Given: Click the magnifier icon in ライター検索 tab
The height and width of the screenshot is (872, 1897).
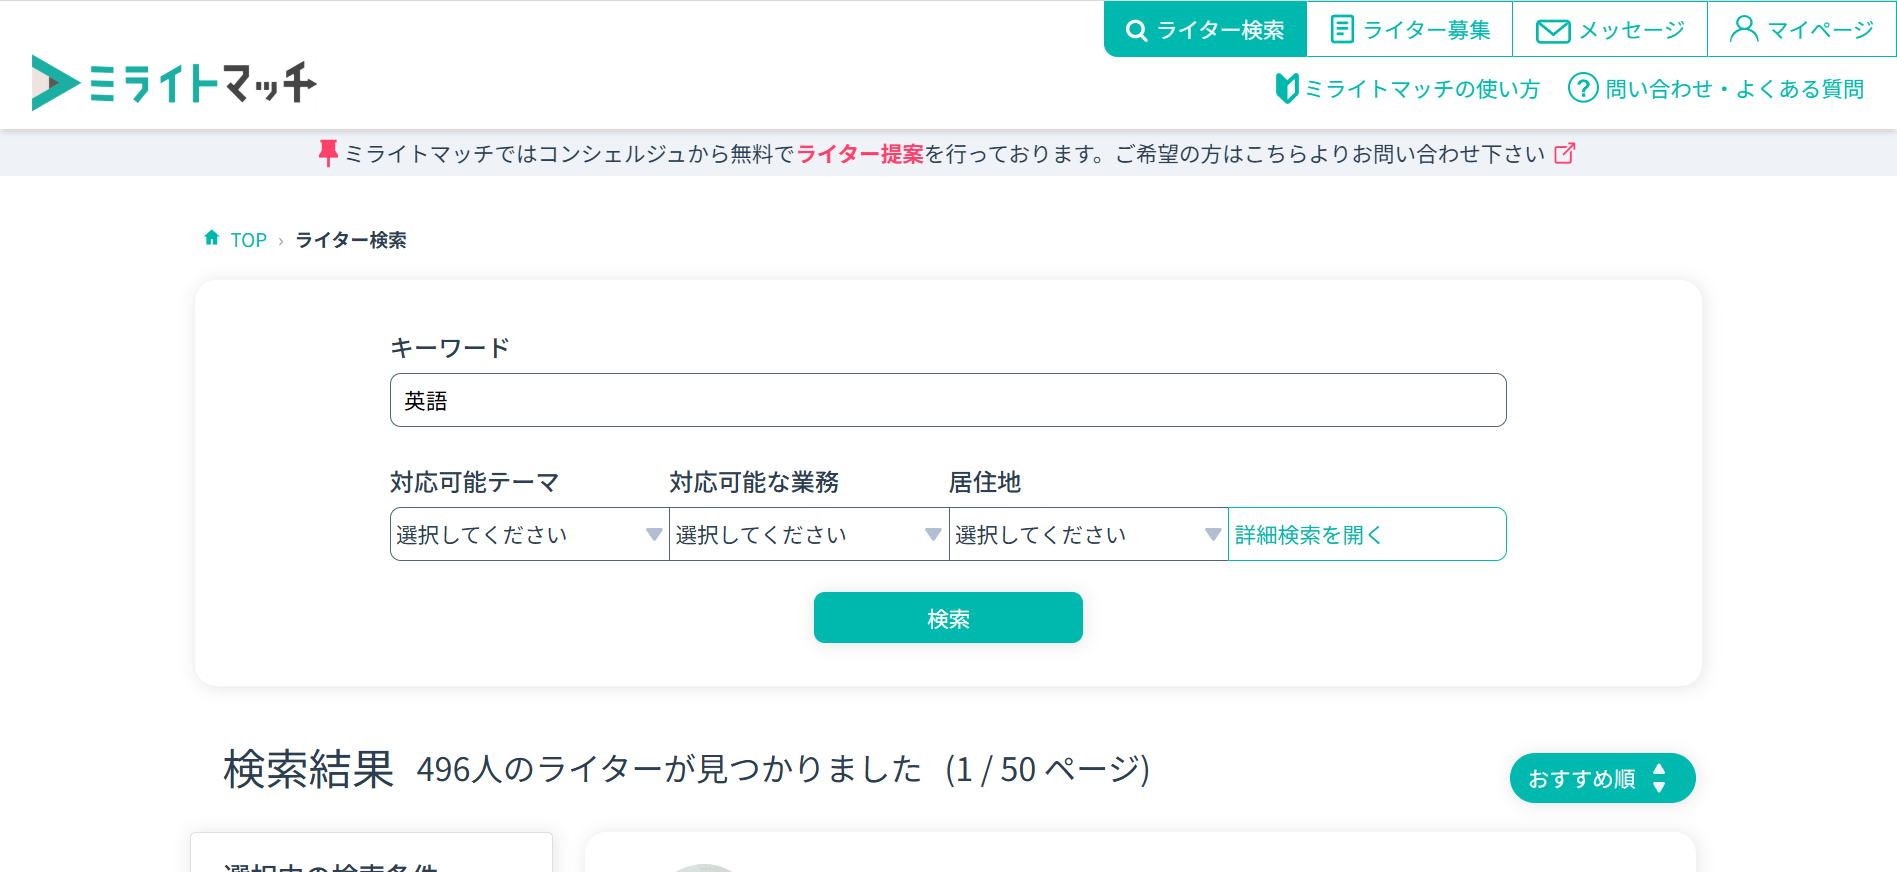Looking at the screenshot, I should pos(1136,30).
